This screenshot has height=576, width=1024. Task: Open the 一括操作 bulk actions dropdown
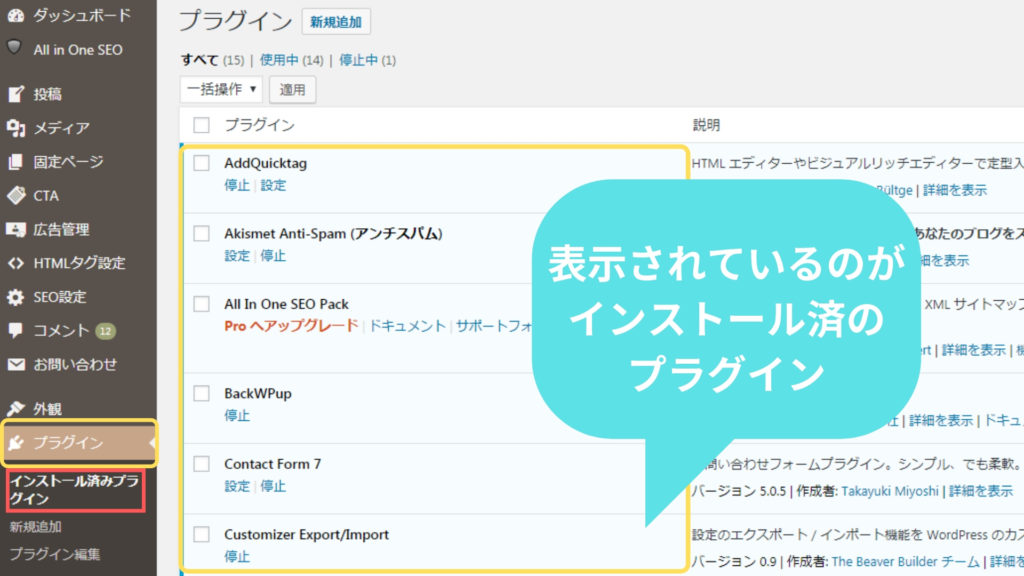[221, 89]
